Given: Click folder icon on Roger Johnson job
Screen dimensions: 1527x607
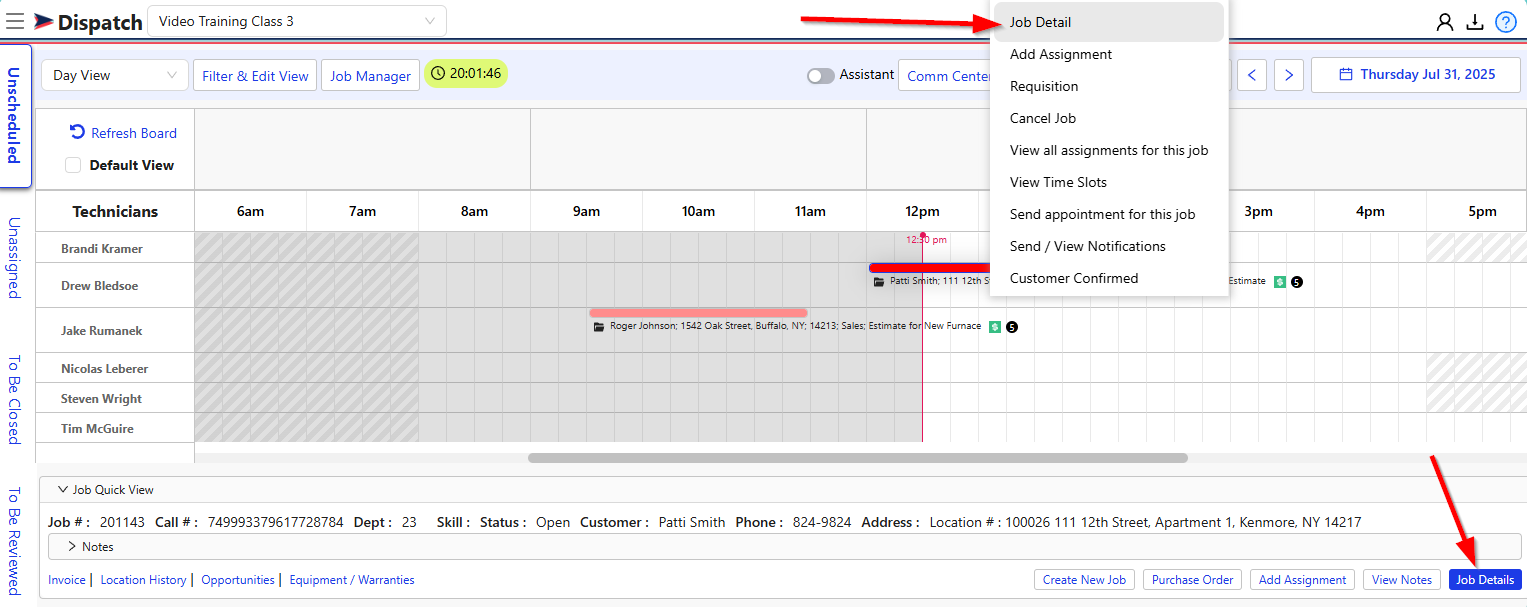Looking at the screenshot, I should click(x=599, y=327).
